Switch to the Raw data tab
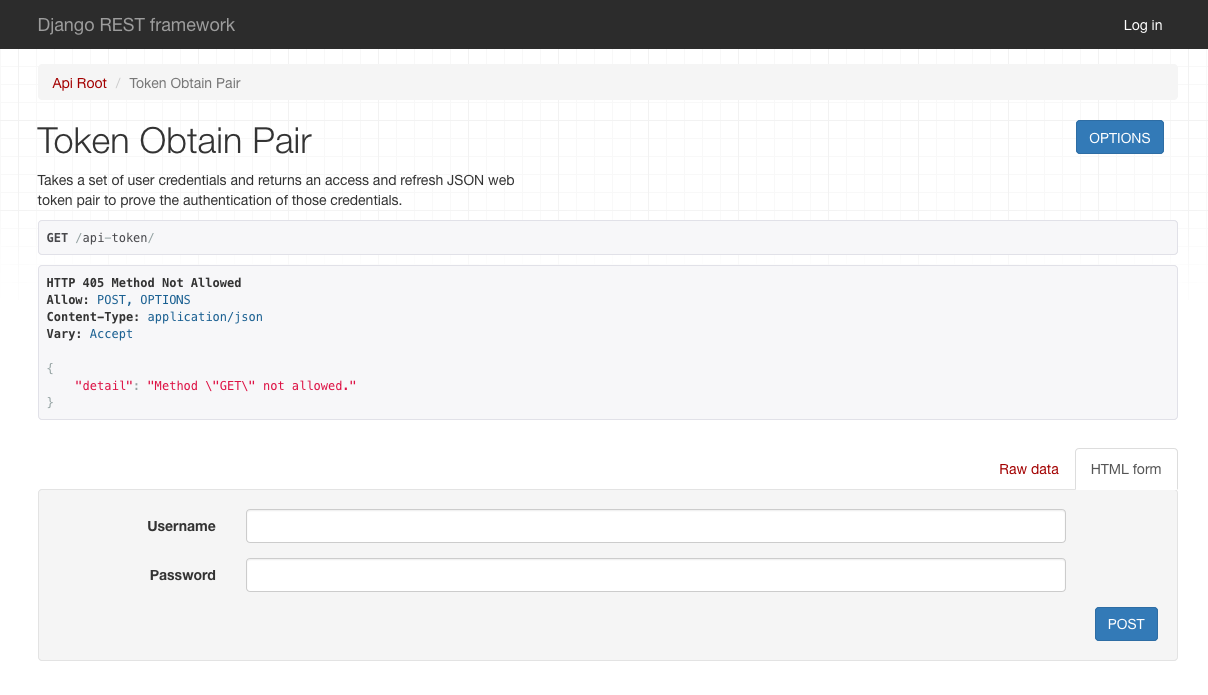The image size is (1208, 695). (x=1028, y=468)
